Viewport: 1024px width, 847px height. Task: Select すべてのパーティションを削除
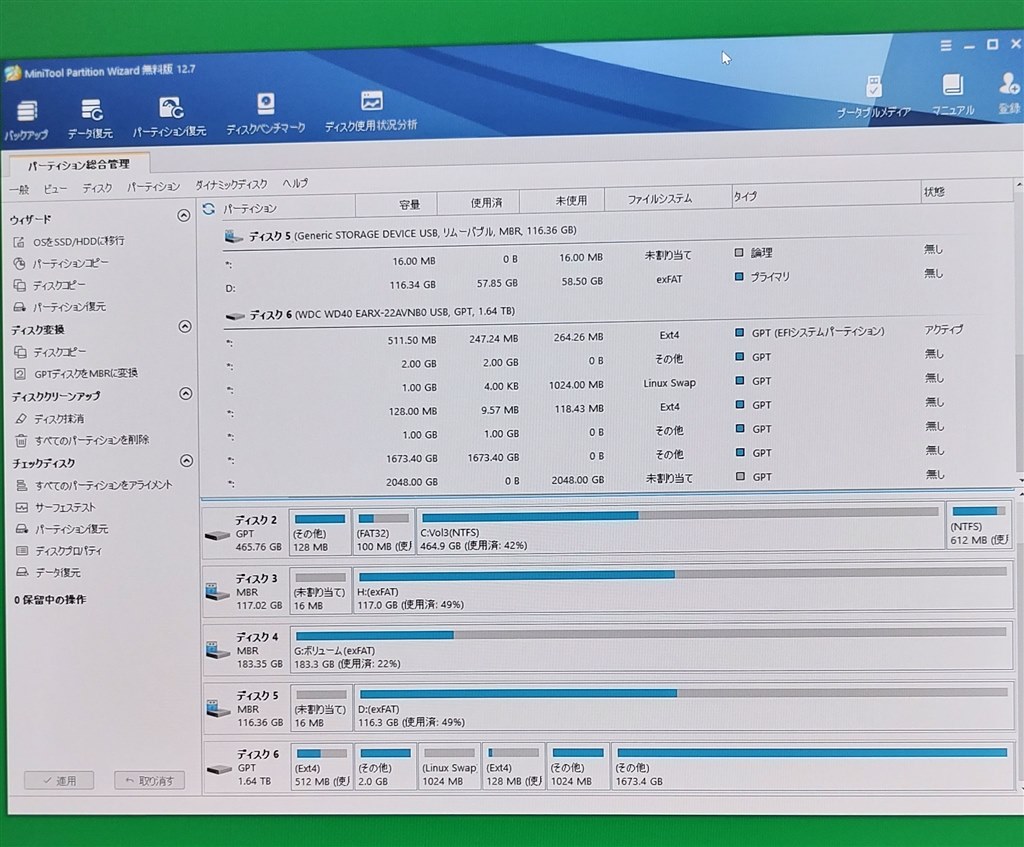click(82, 440)
